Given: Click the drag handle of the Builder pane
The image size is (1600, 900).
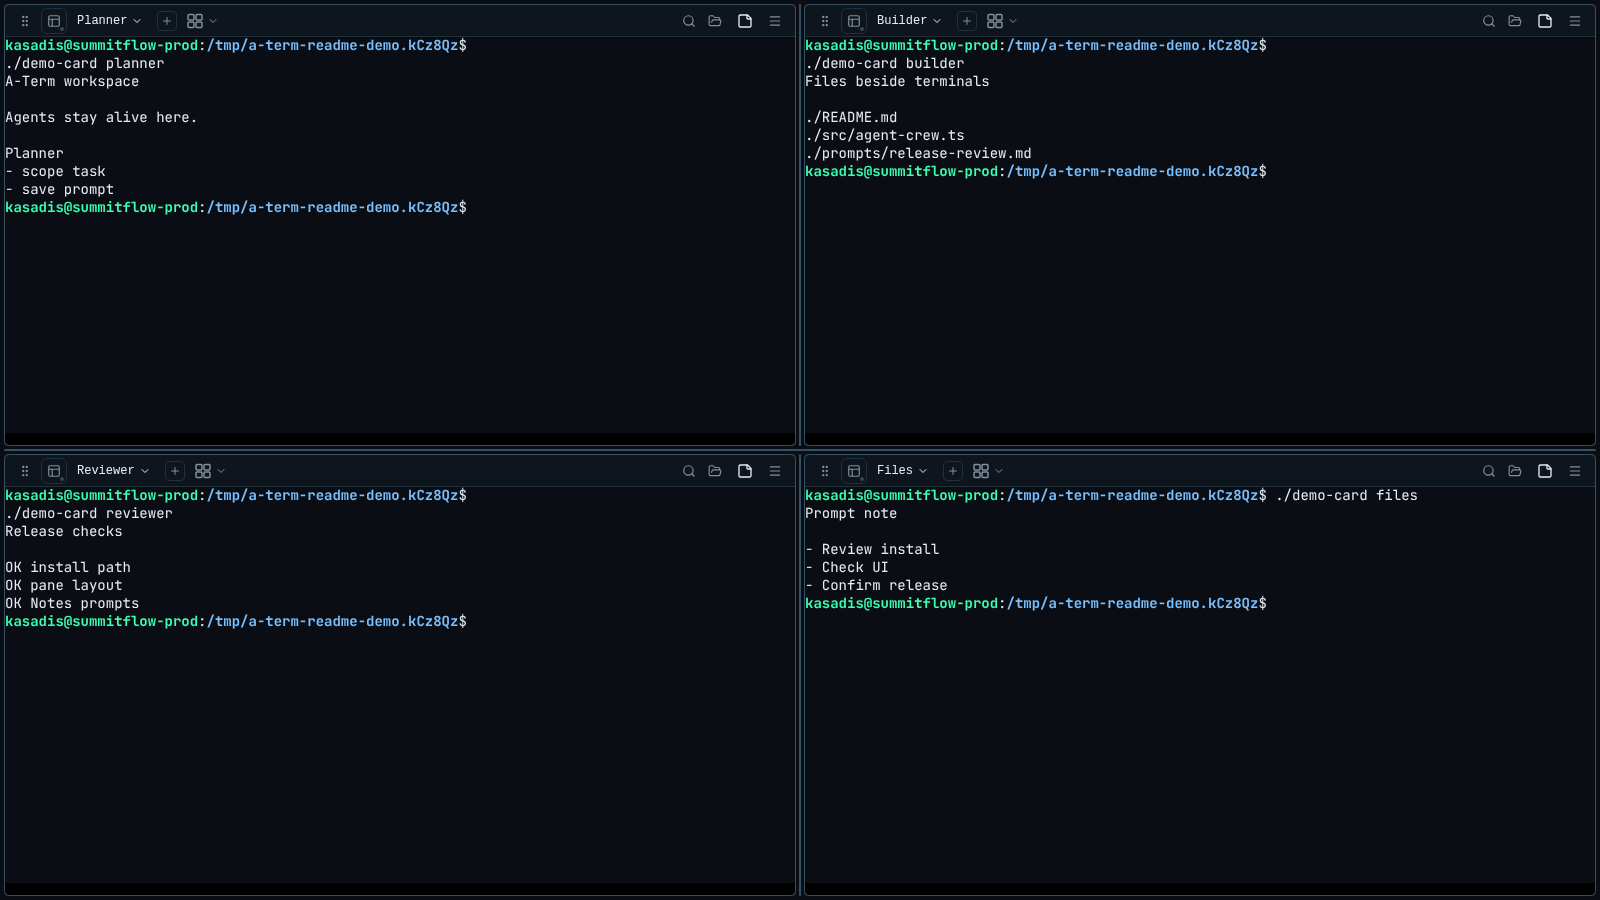Looking at the screenshot, I should [825, 21].
